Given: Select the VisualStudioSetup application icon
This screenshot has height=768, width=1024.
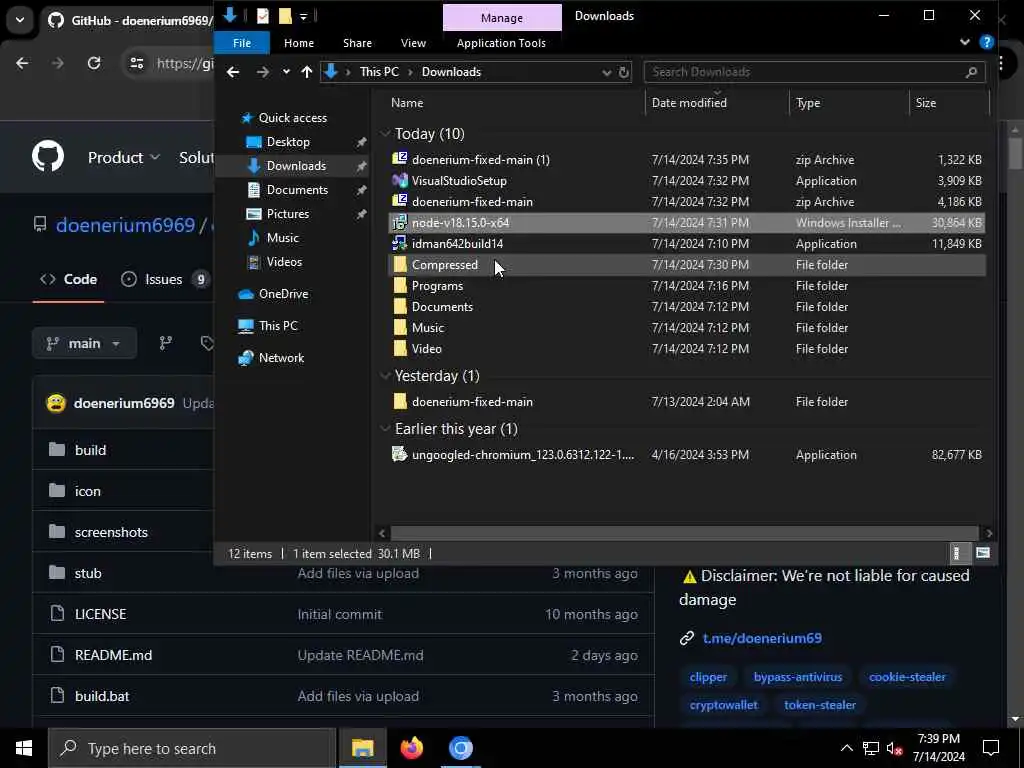Looking at the screenshot, I should [400, 181].
